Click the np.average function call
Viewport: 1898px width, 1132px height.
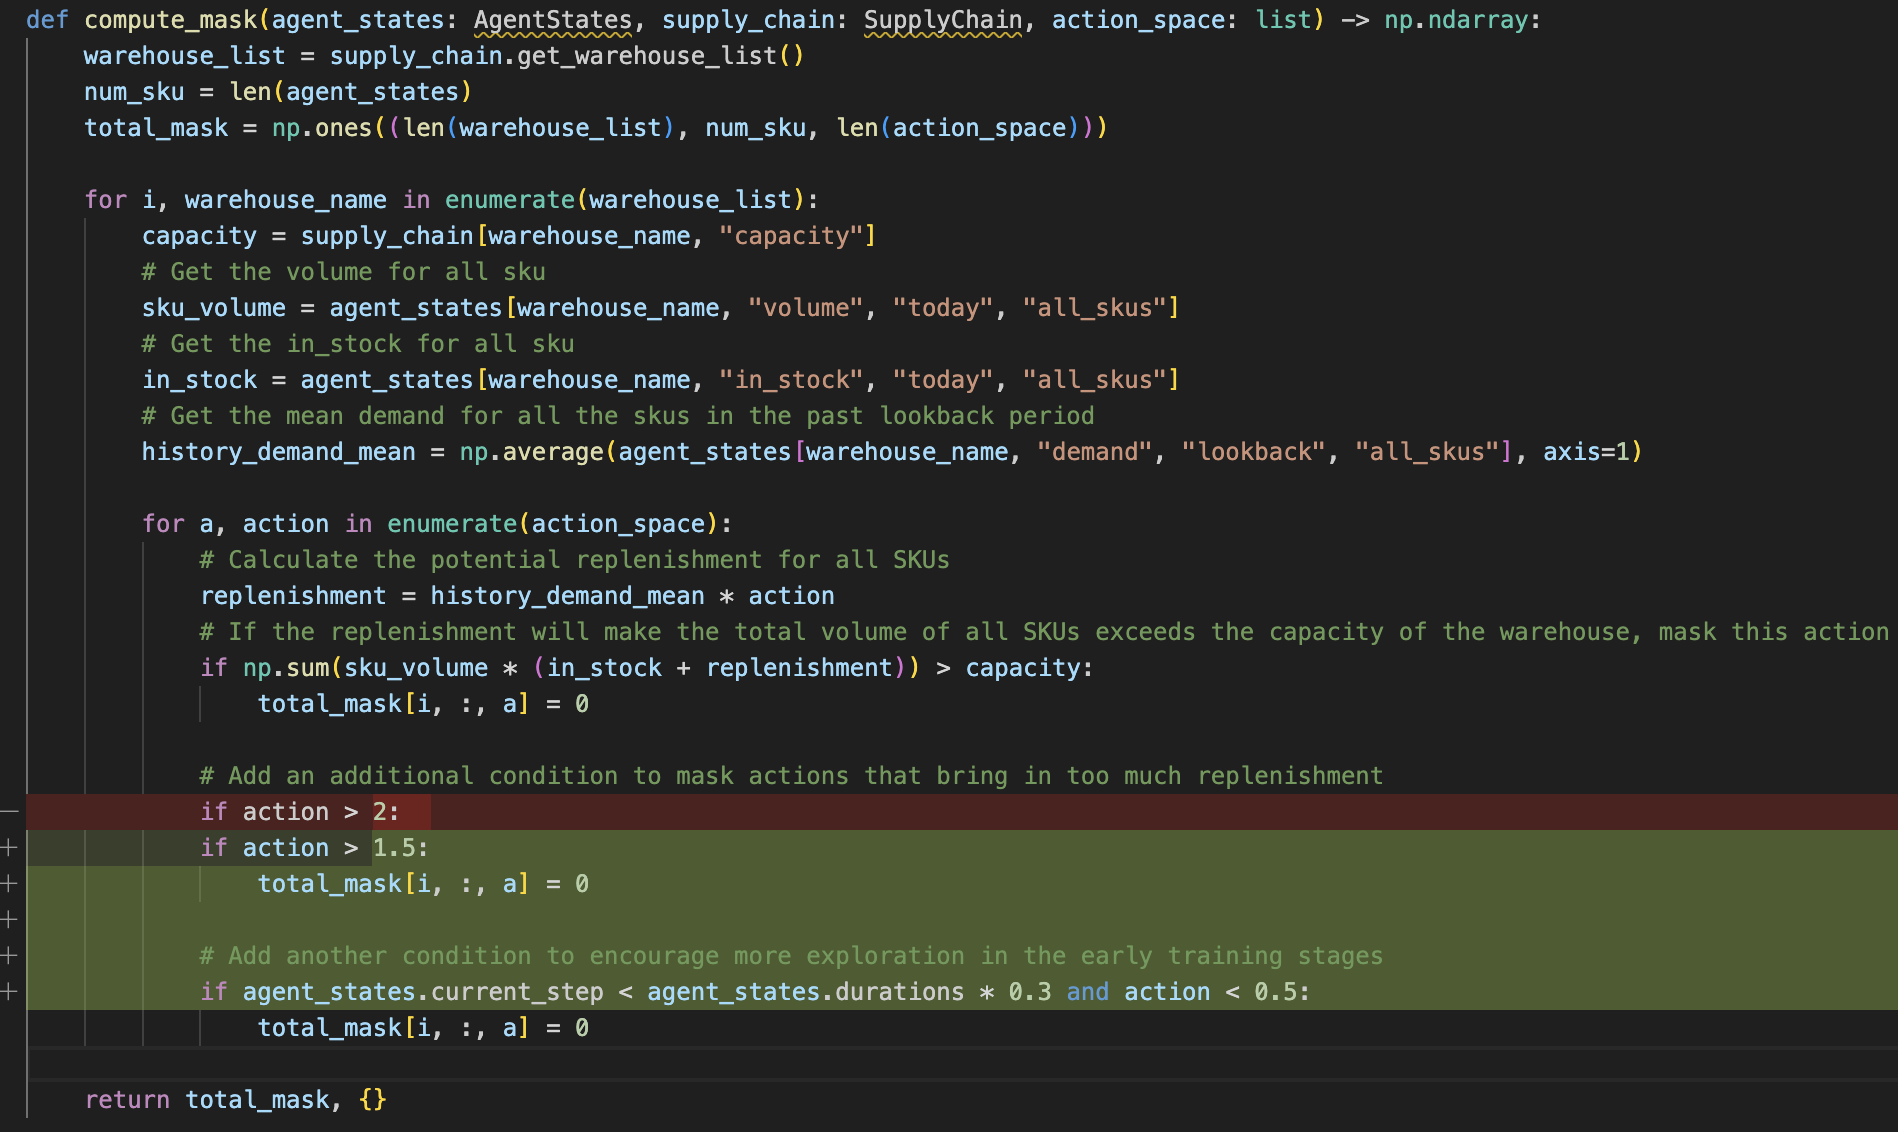coord(531,452)
